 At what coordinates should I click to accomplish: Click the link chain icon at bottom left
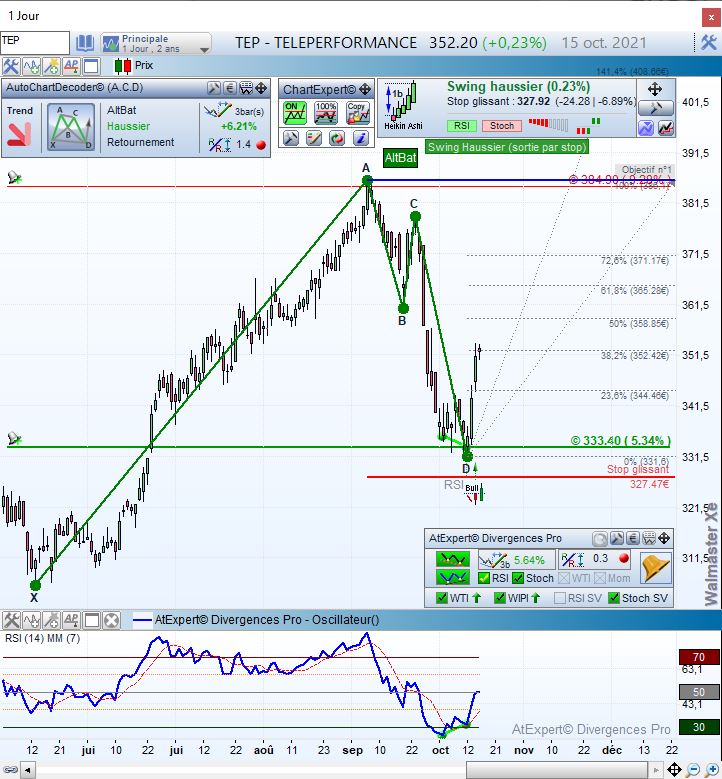click(10, 770)
